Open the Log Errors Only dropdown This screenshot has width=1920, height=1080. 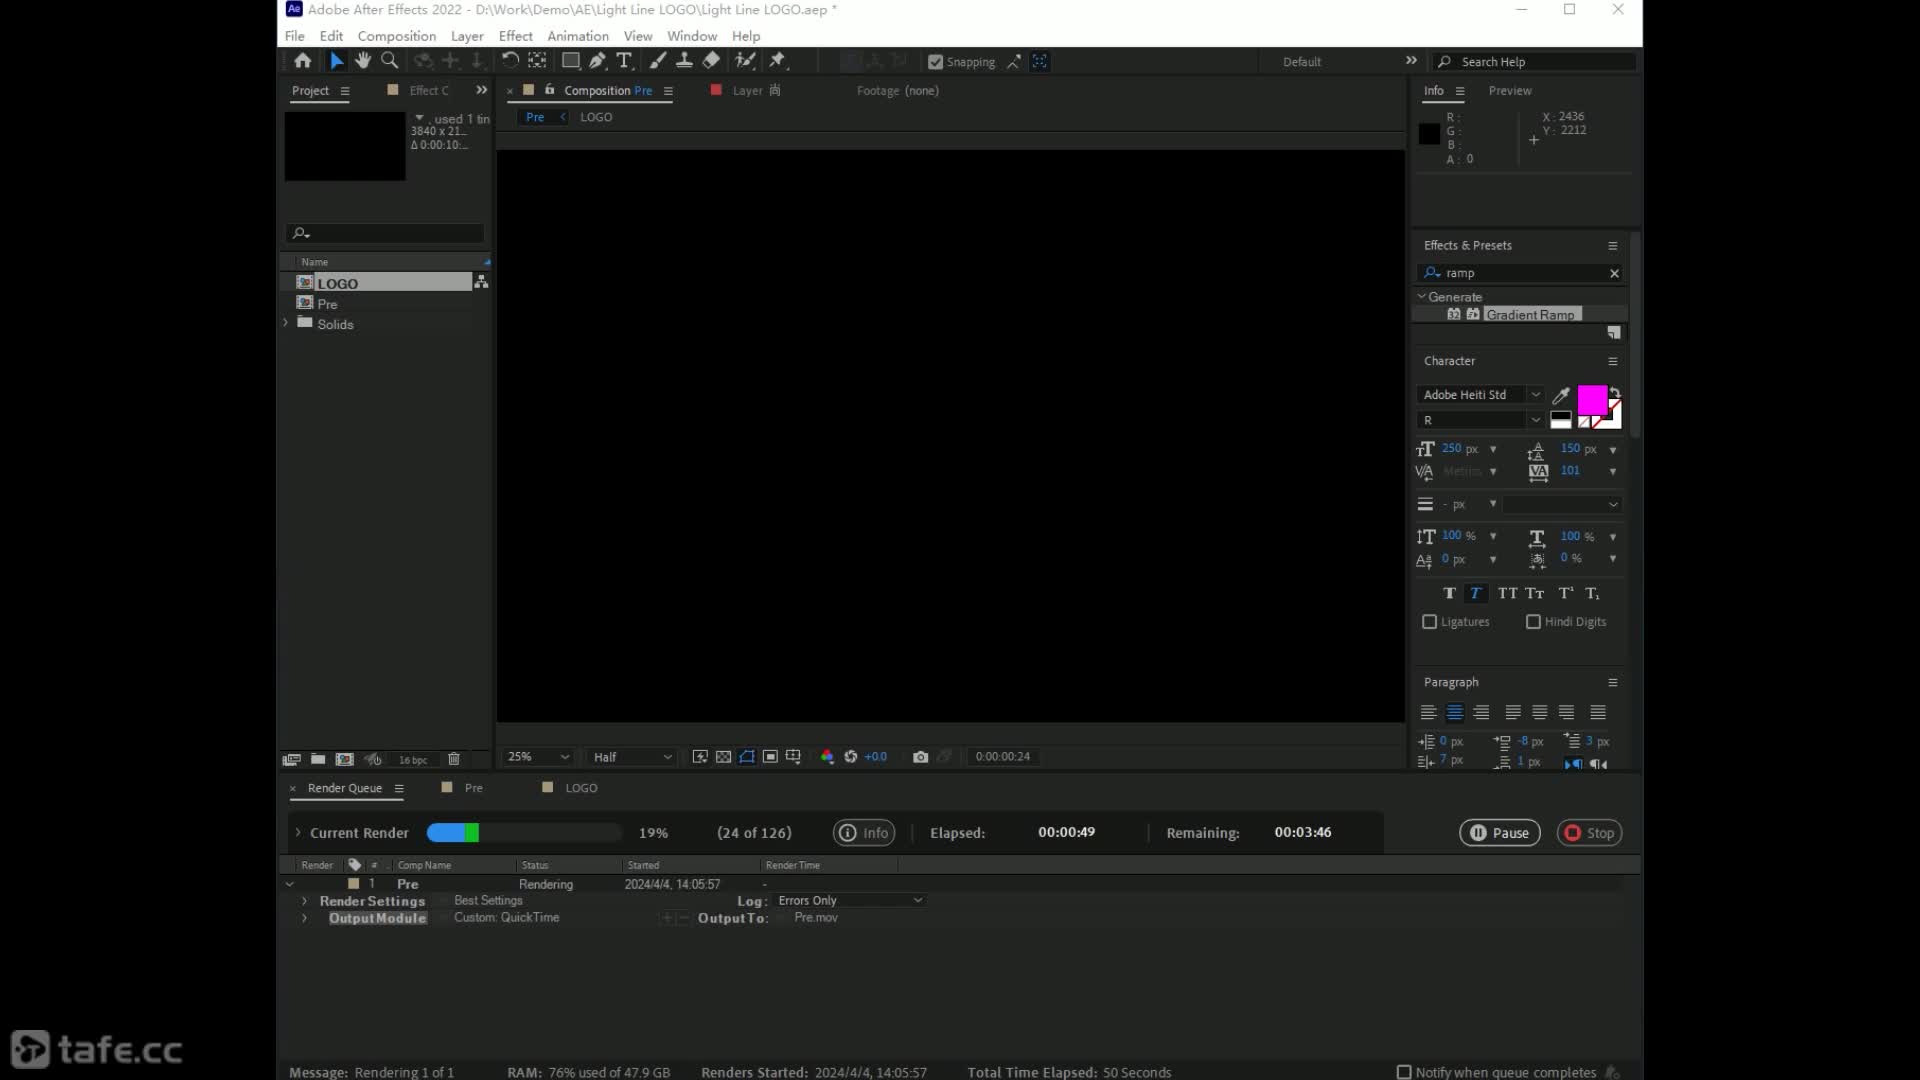pos(850,901)
